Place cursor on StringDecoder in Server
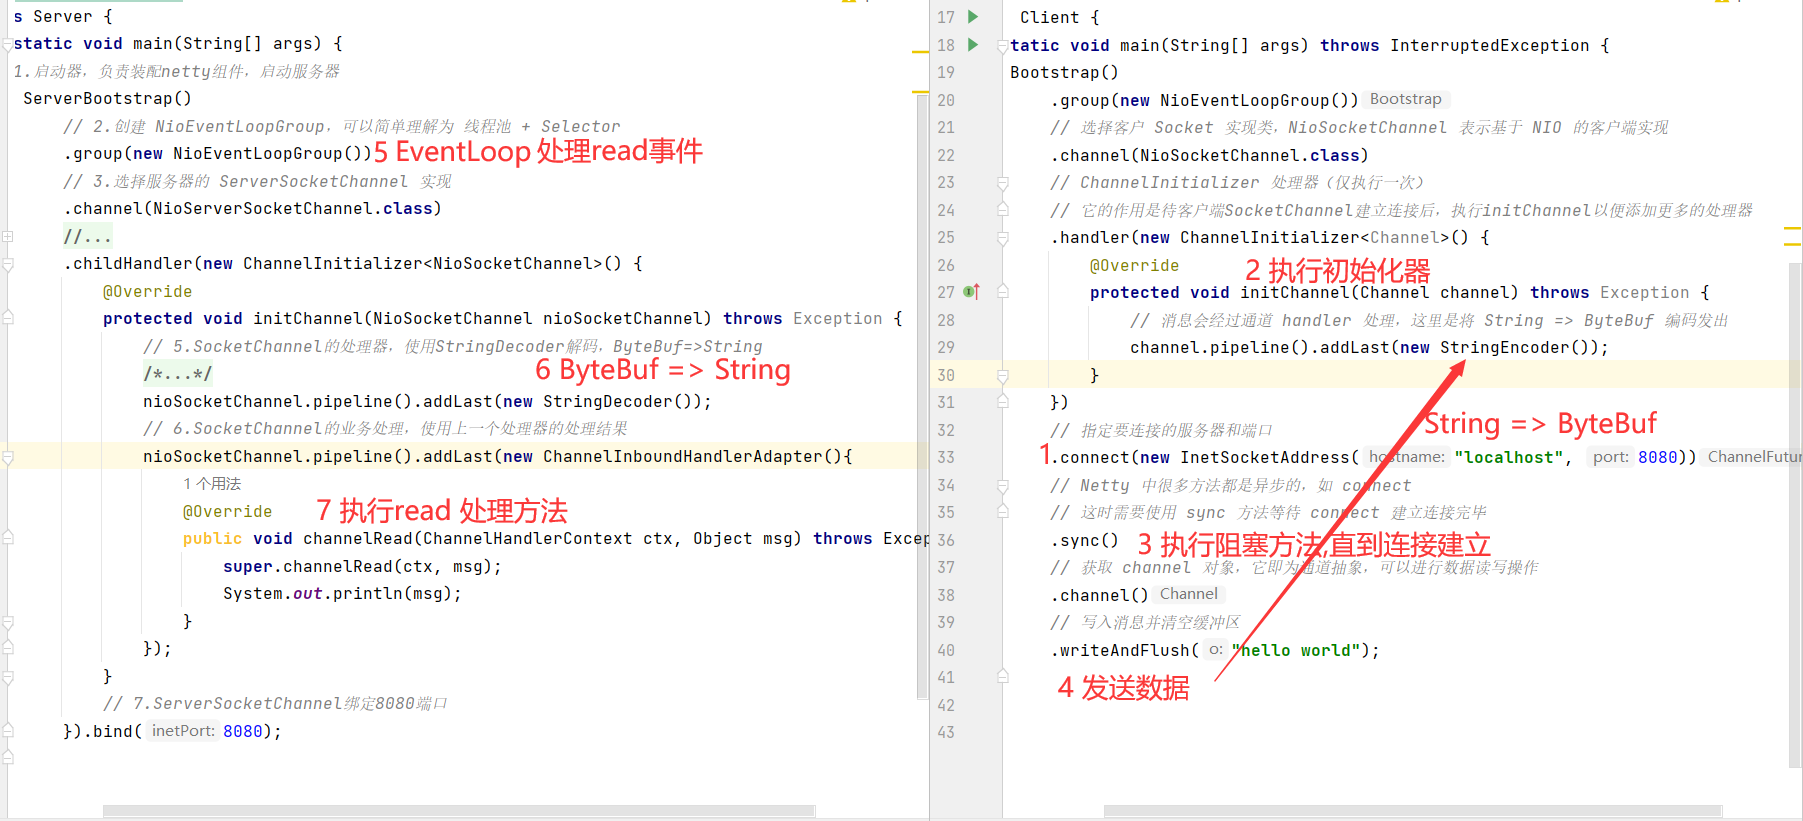Image resolution: width=1803 pixels, height=821 pixels. coord(608,401)
